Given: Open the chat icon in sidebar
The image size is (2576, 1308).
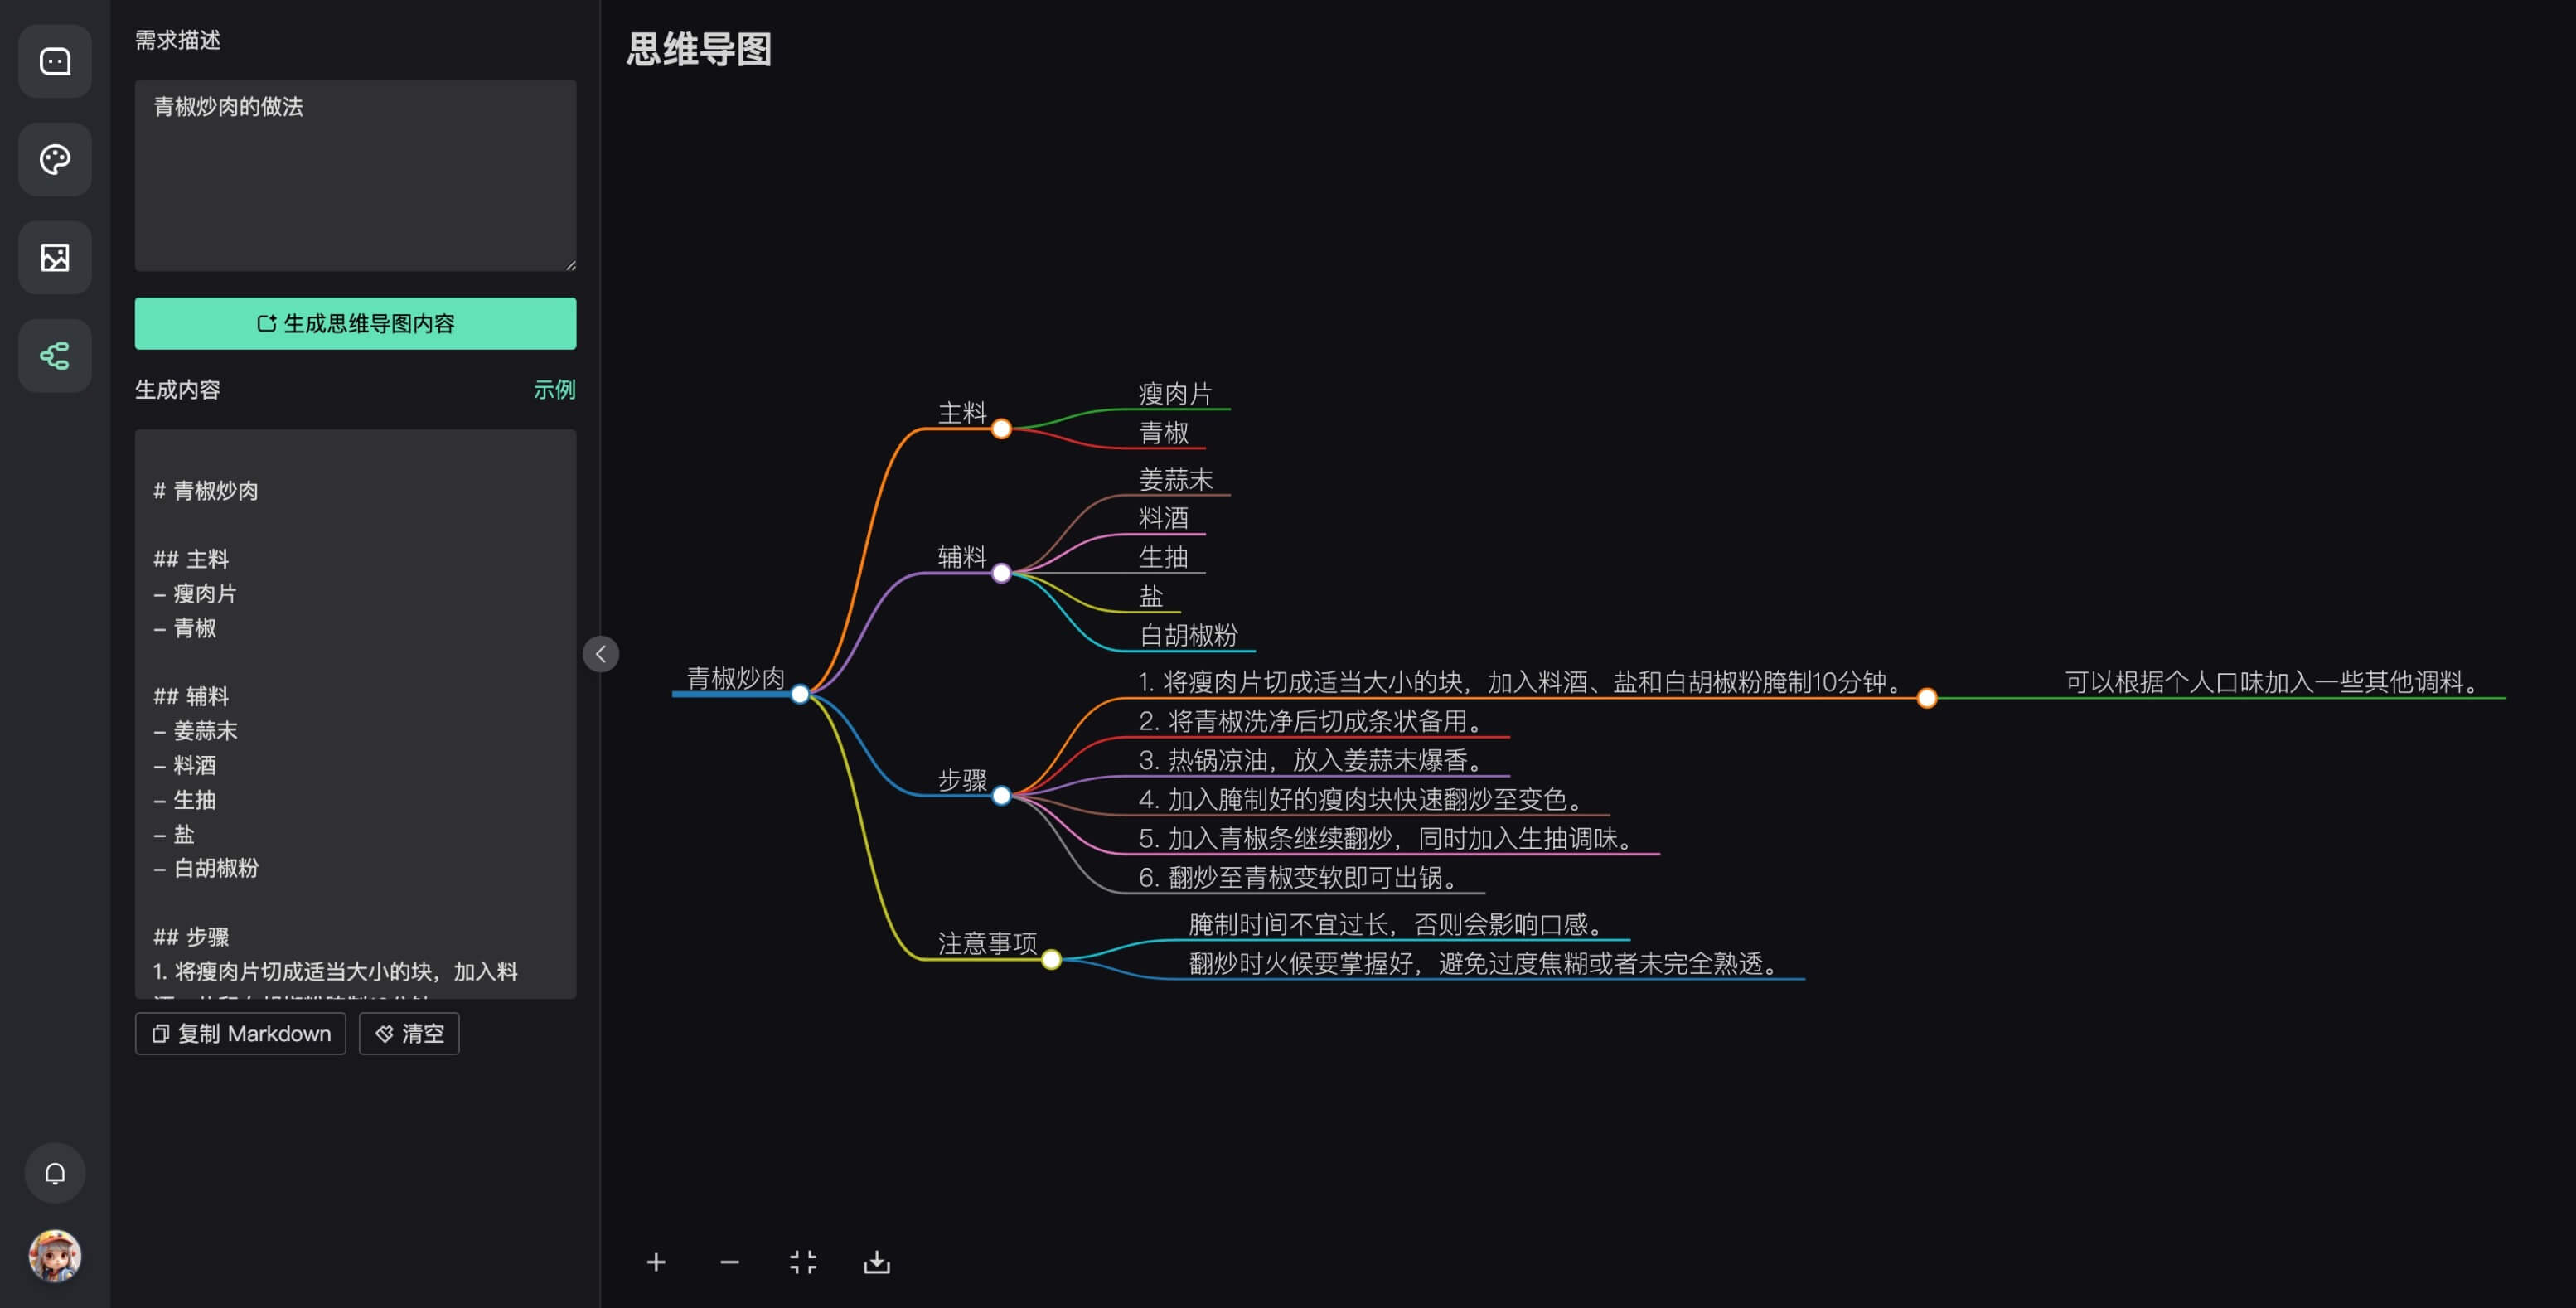Looking at the screenshot, I should 55,62.
